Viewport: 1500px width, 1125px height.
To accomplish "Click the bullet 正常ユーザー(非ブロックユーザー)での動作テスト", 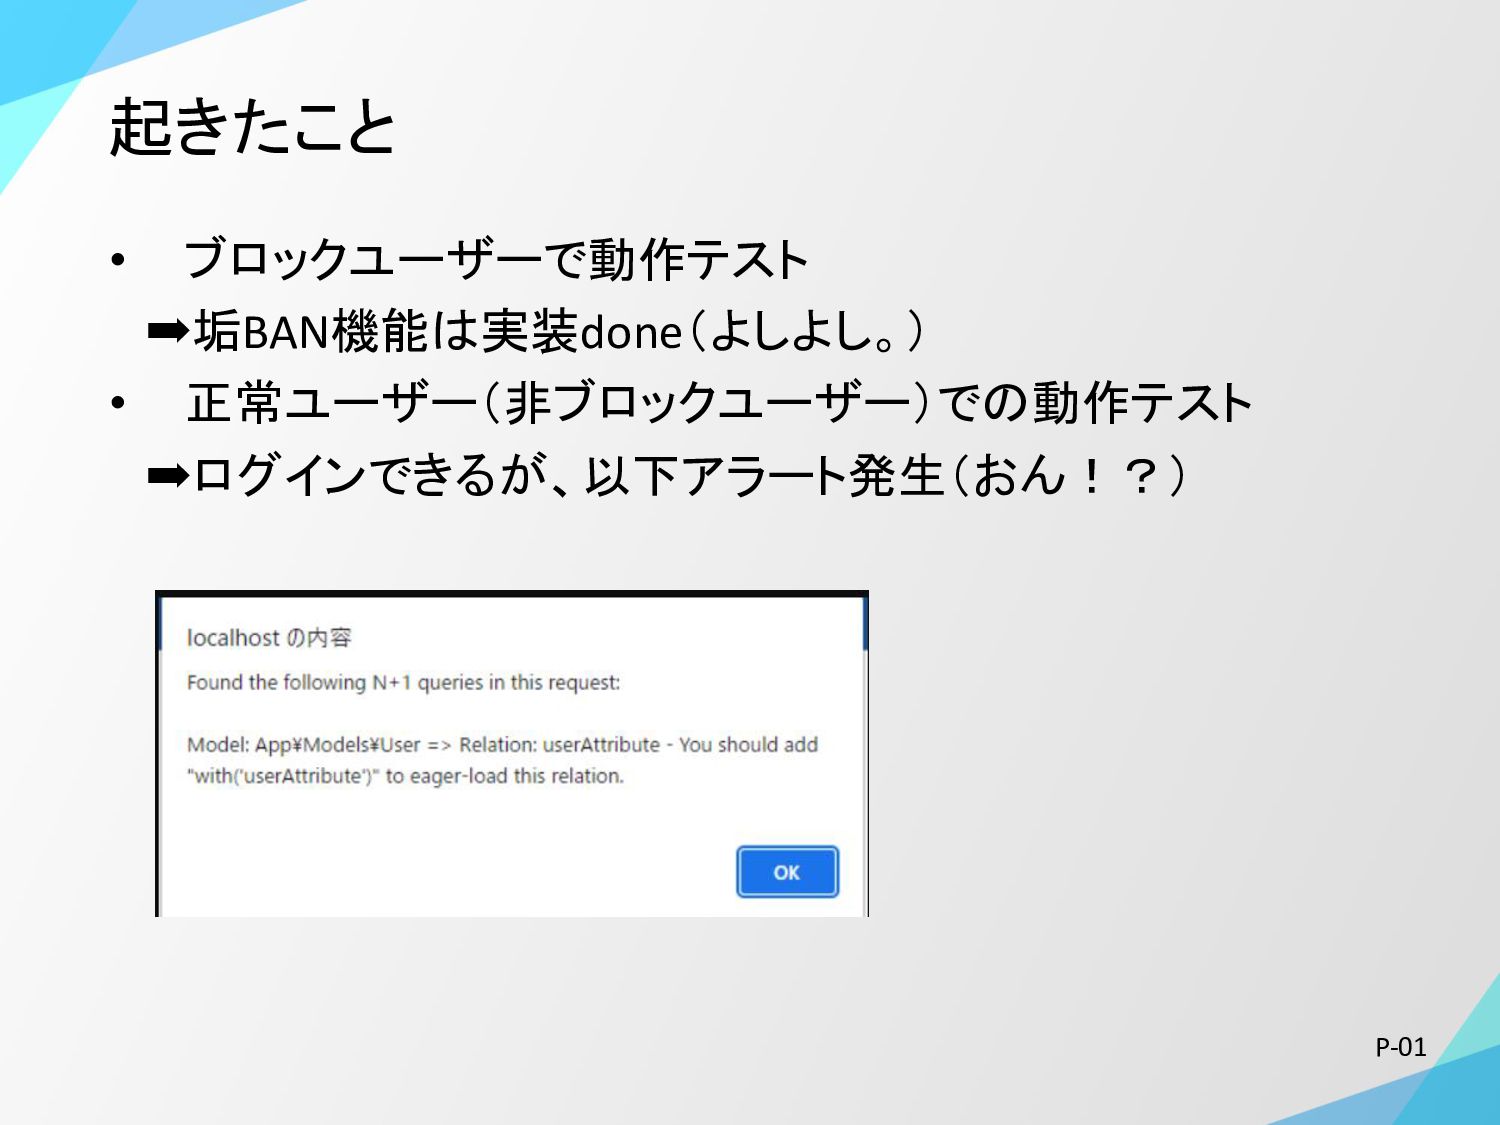I will [x=719, y=403].
